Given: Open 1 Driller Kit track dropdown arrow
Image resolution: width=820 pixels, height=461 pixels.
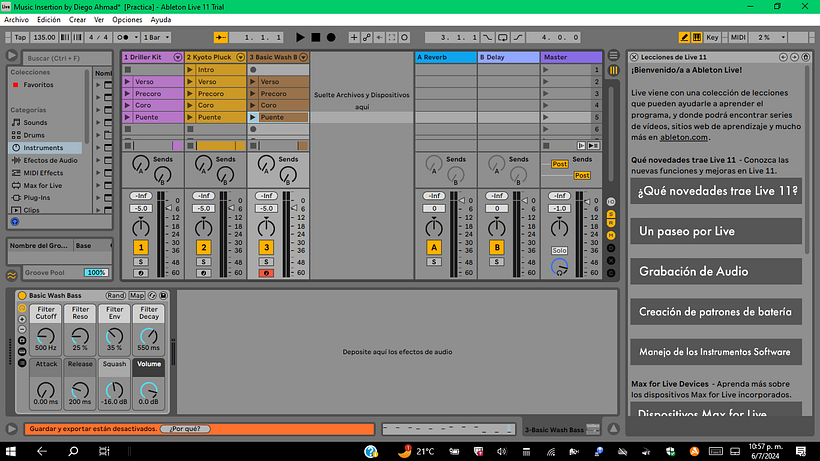Looking at the screenshot, I should (x=178, y=57).
